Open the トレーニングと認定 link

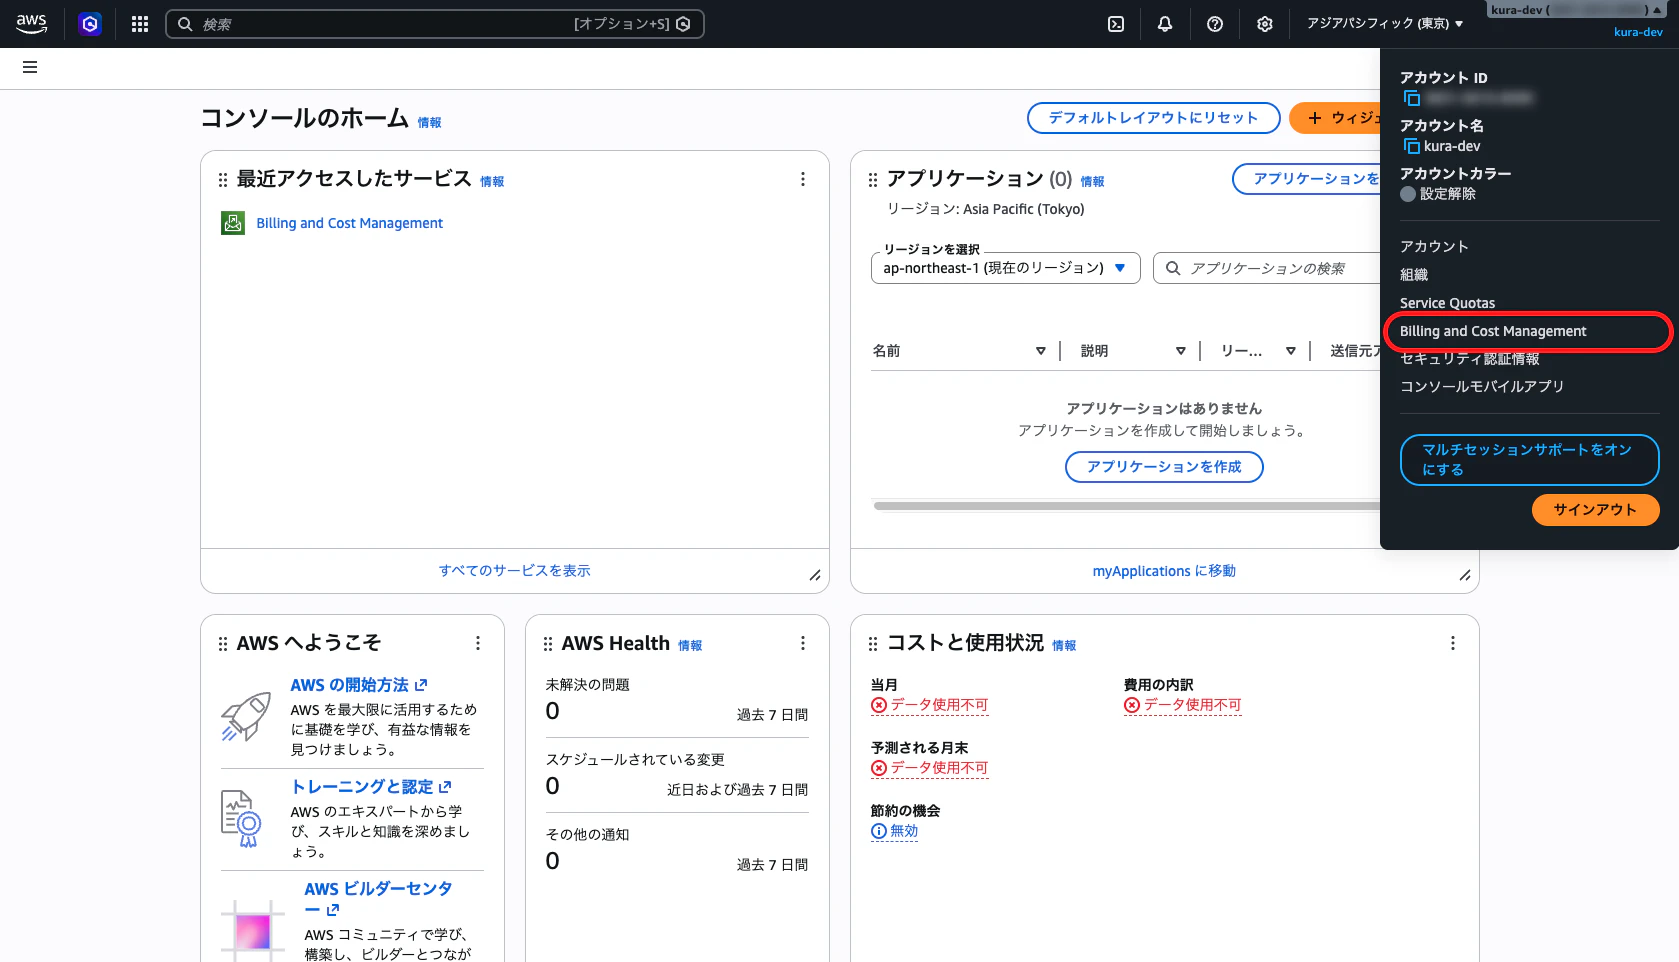point(371,787)
